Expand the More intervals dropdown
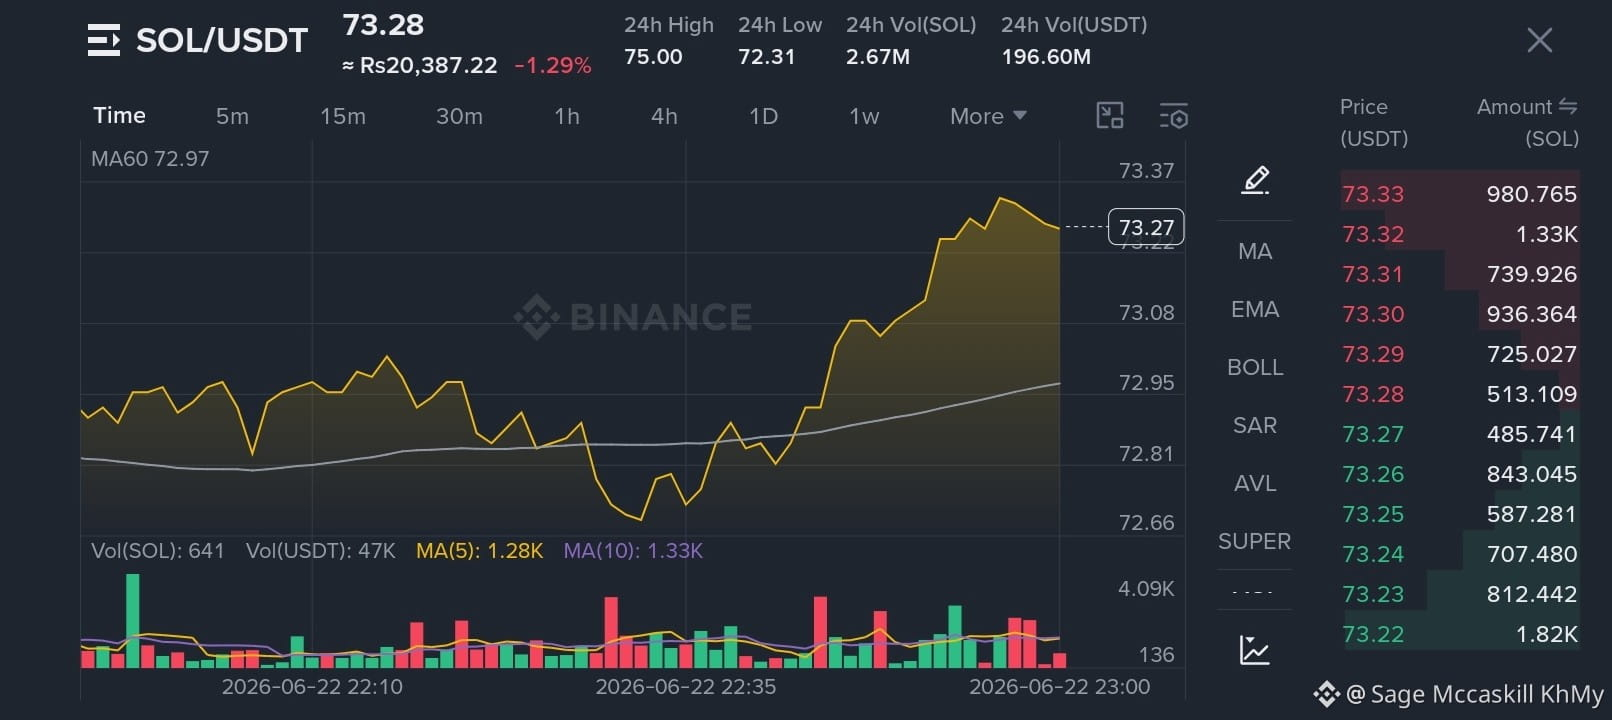 988,116
